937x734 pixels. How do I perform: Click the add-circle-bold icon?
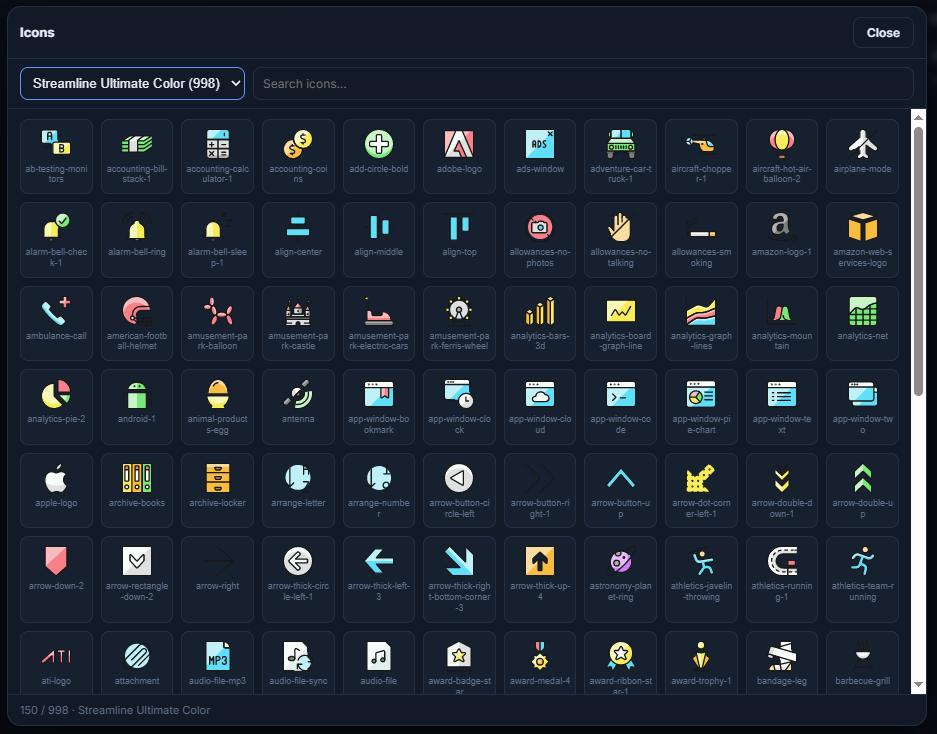(379, 157)
